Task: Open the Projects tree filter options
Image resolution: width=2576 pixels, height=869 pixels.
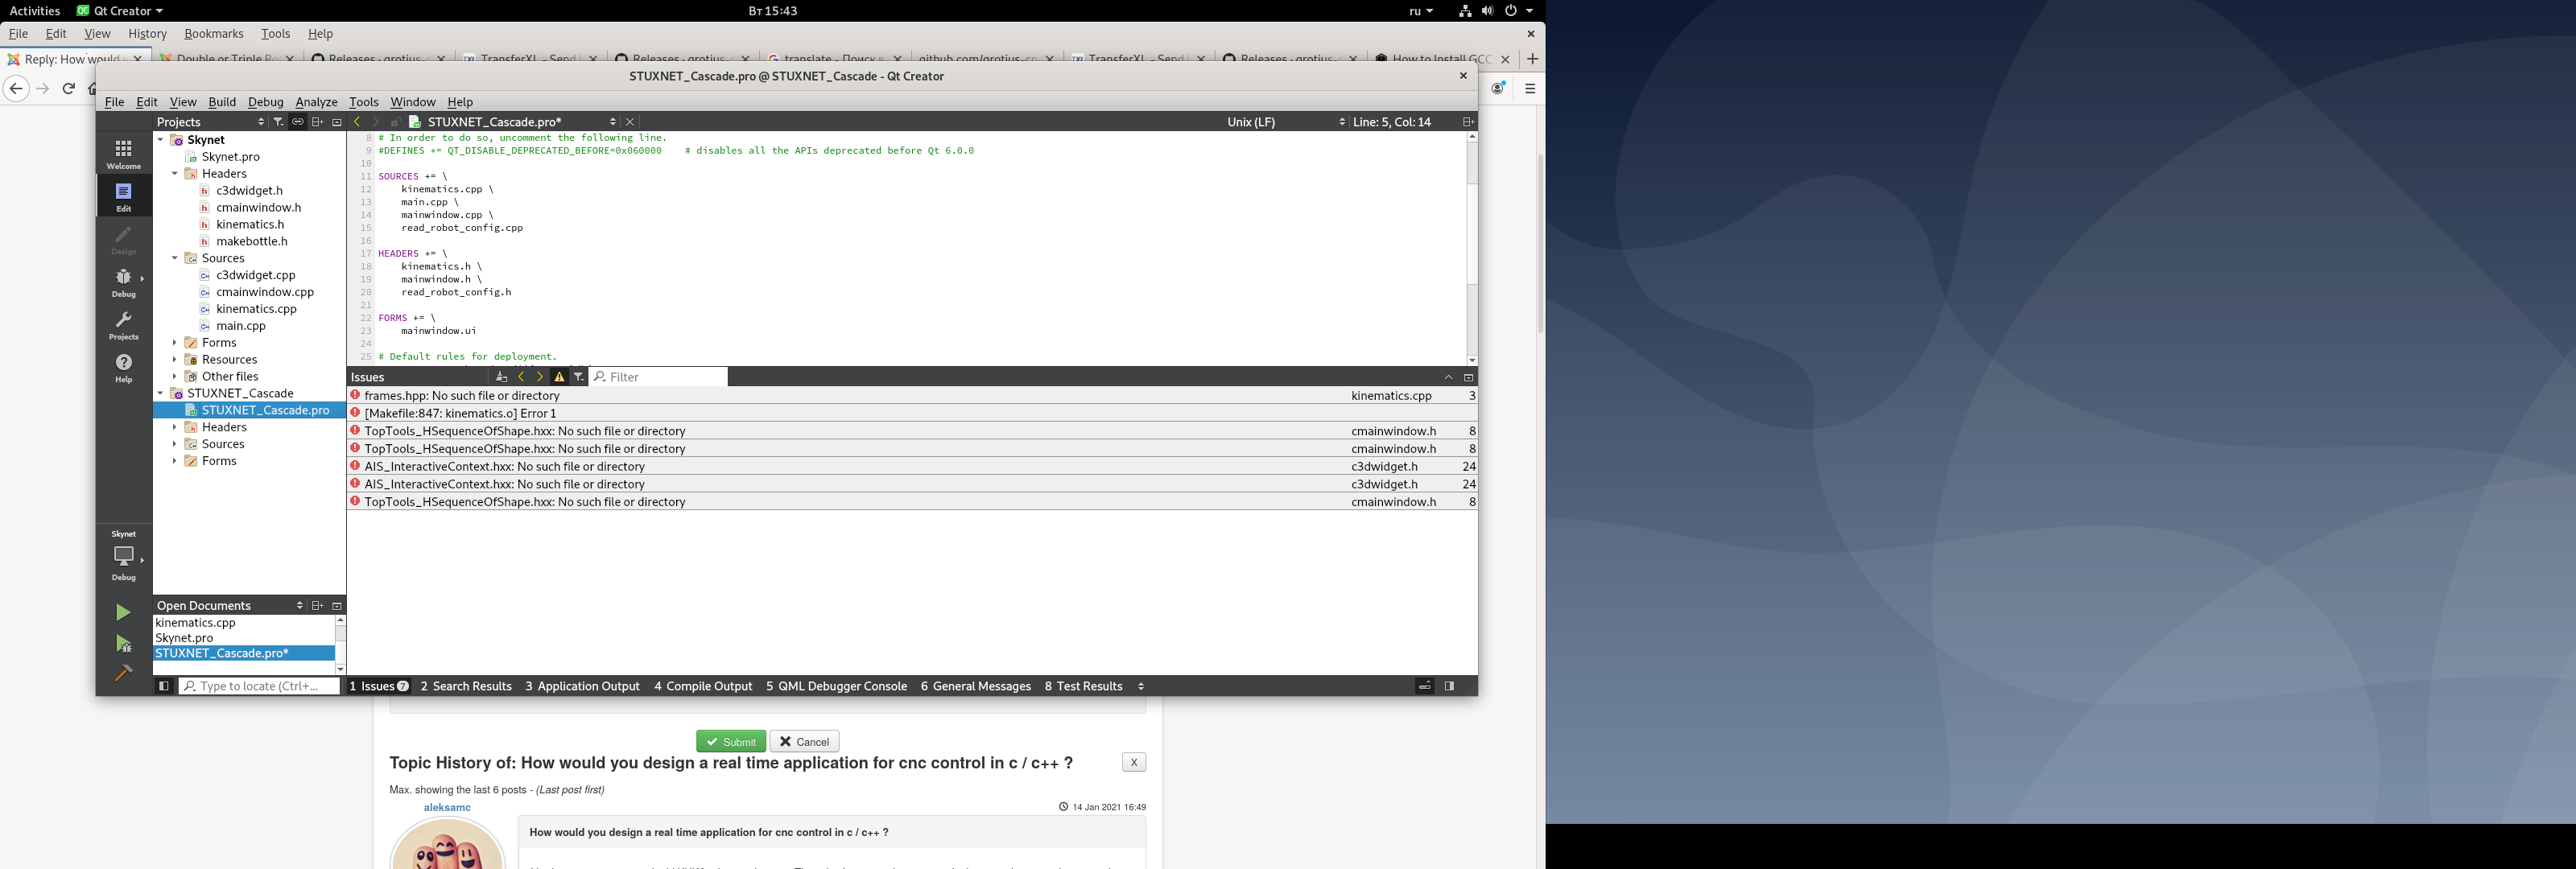Action: 278,122
